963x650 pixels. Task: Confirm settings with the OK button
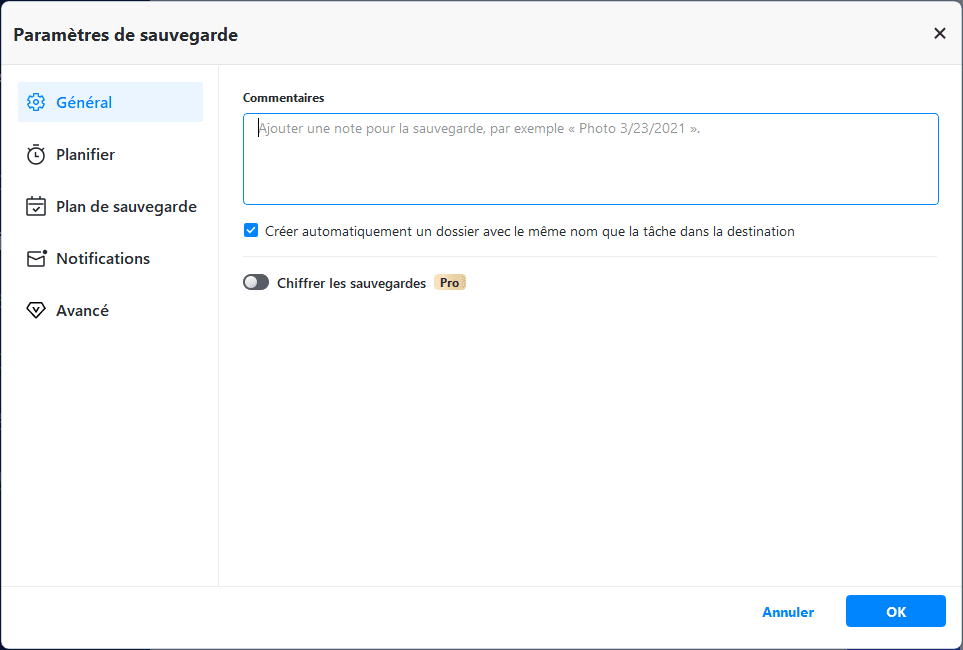[895, 612]
